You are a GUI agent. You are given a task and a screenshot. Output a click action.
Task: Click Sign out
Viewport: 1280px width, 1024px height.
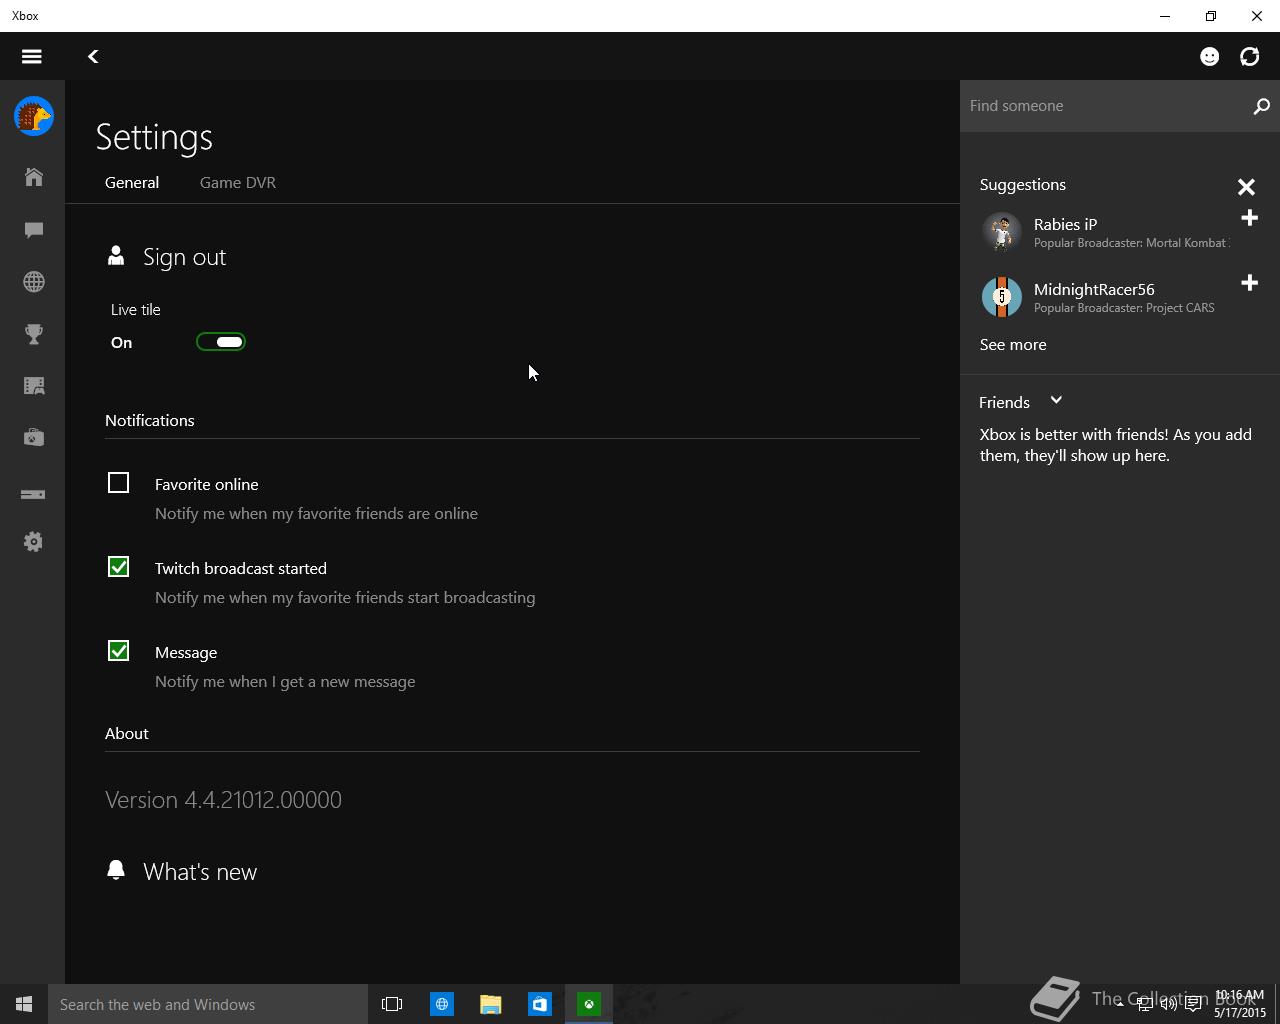[x=185, y=257]
